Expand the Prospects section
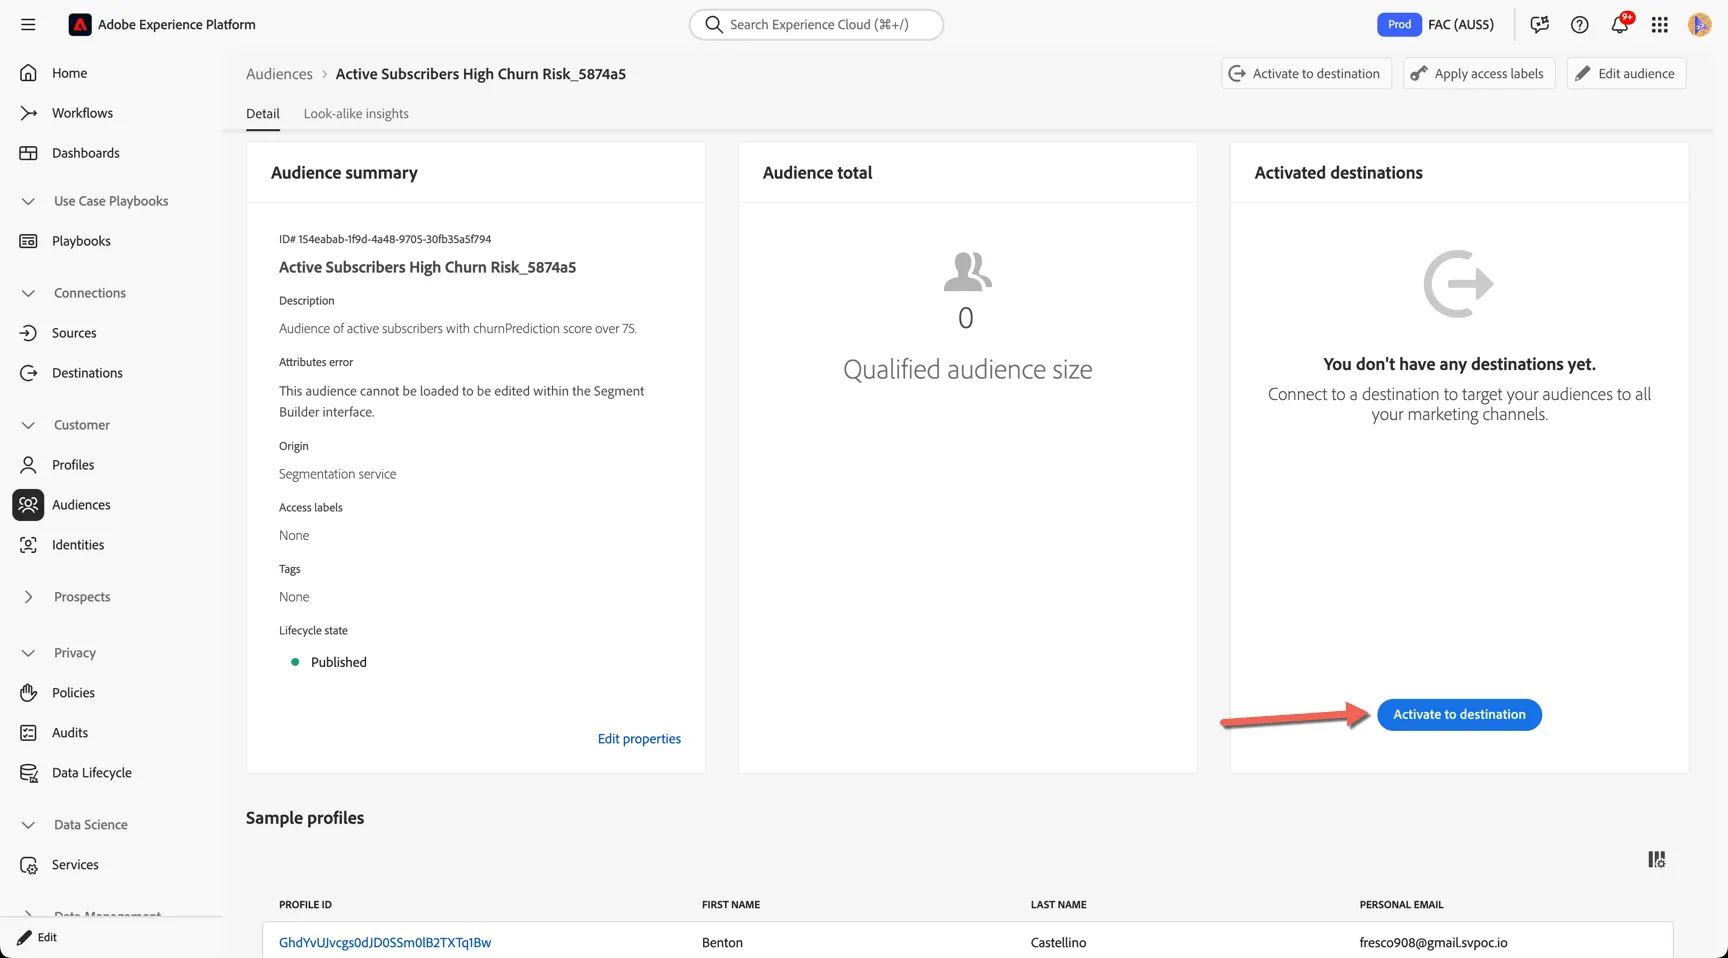The width and height of the screenshot is (1728, 958). [28, 597]
